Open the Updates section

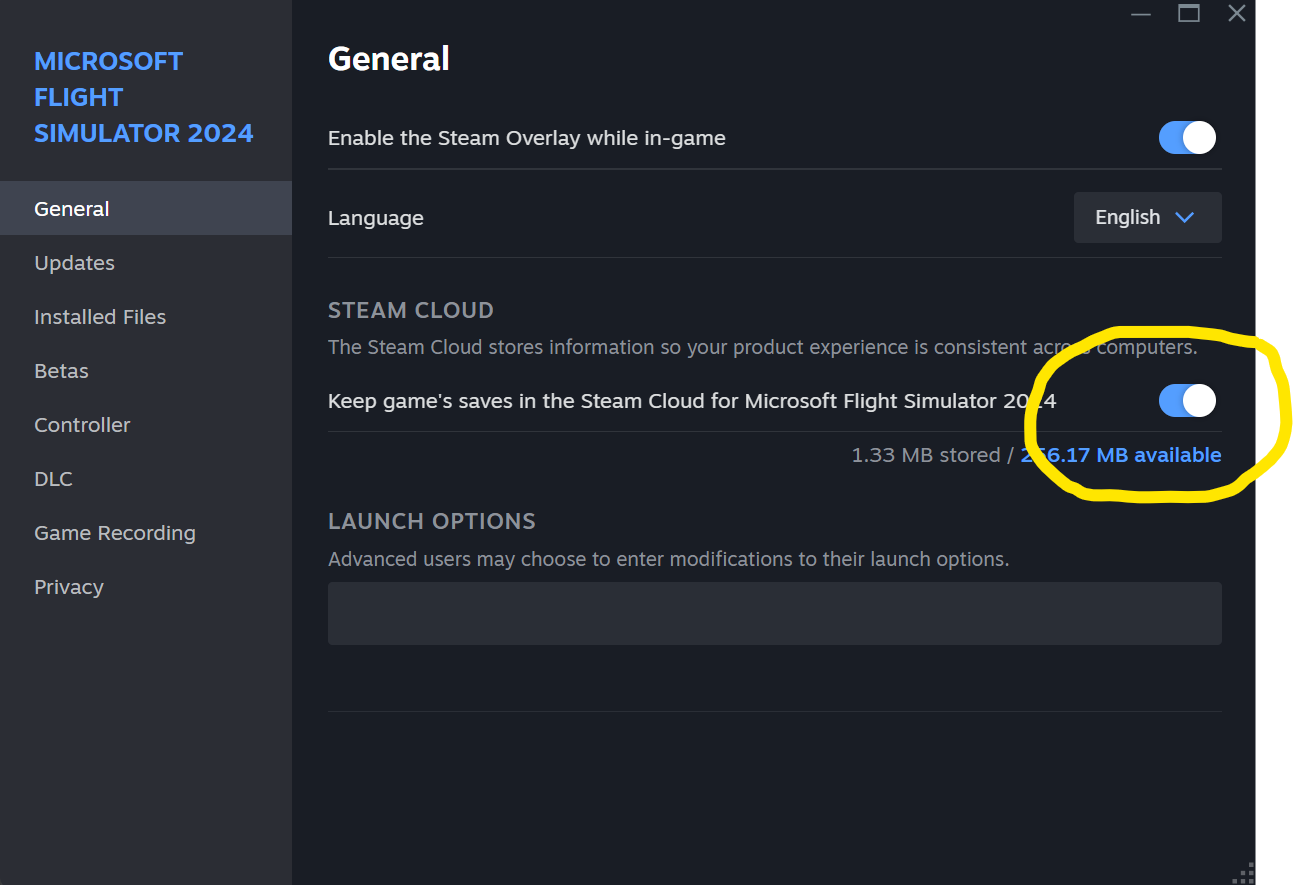[74, 263]
